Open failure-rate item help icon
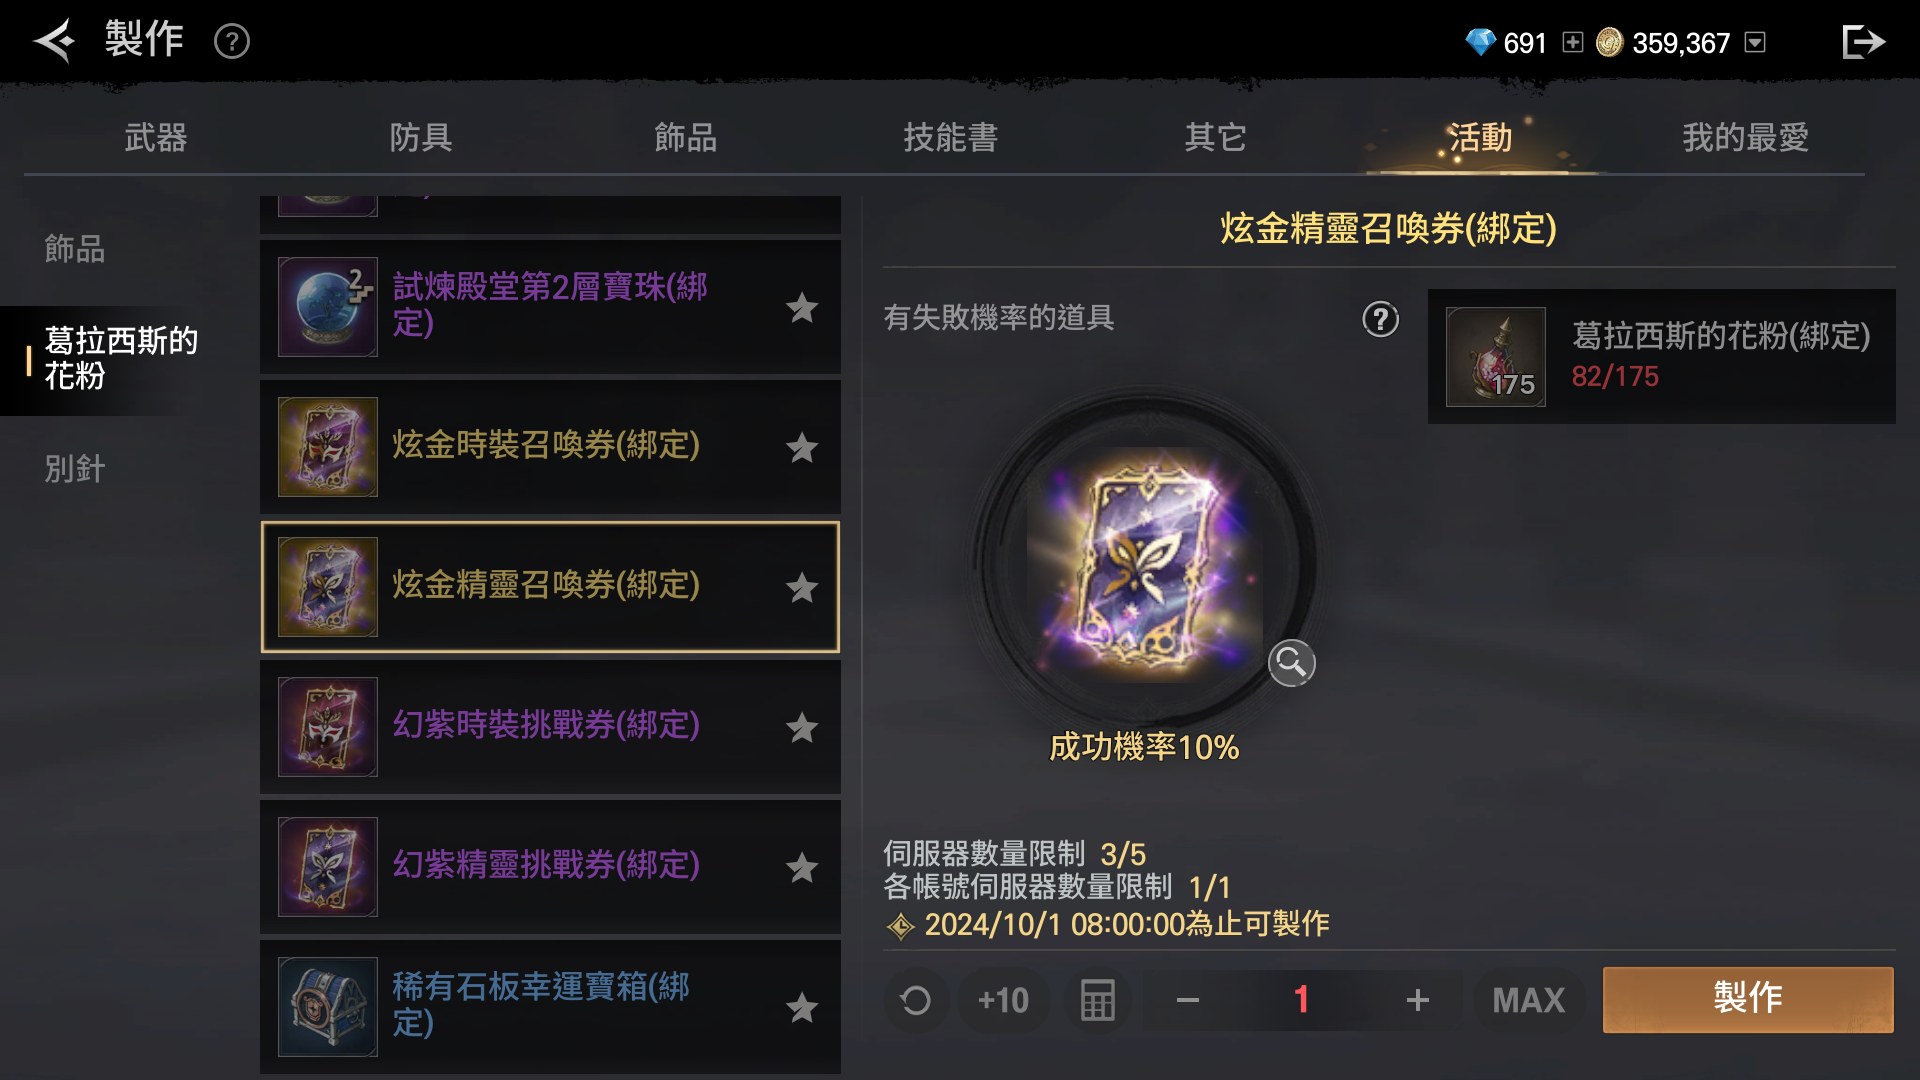This screenshot has width=1920, height=1080. 1381,319
